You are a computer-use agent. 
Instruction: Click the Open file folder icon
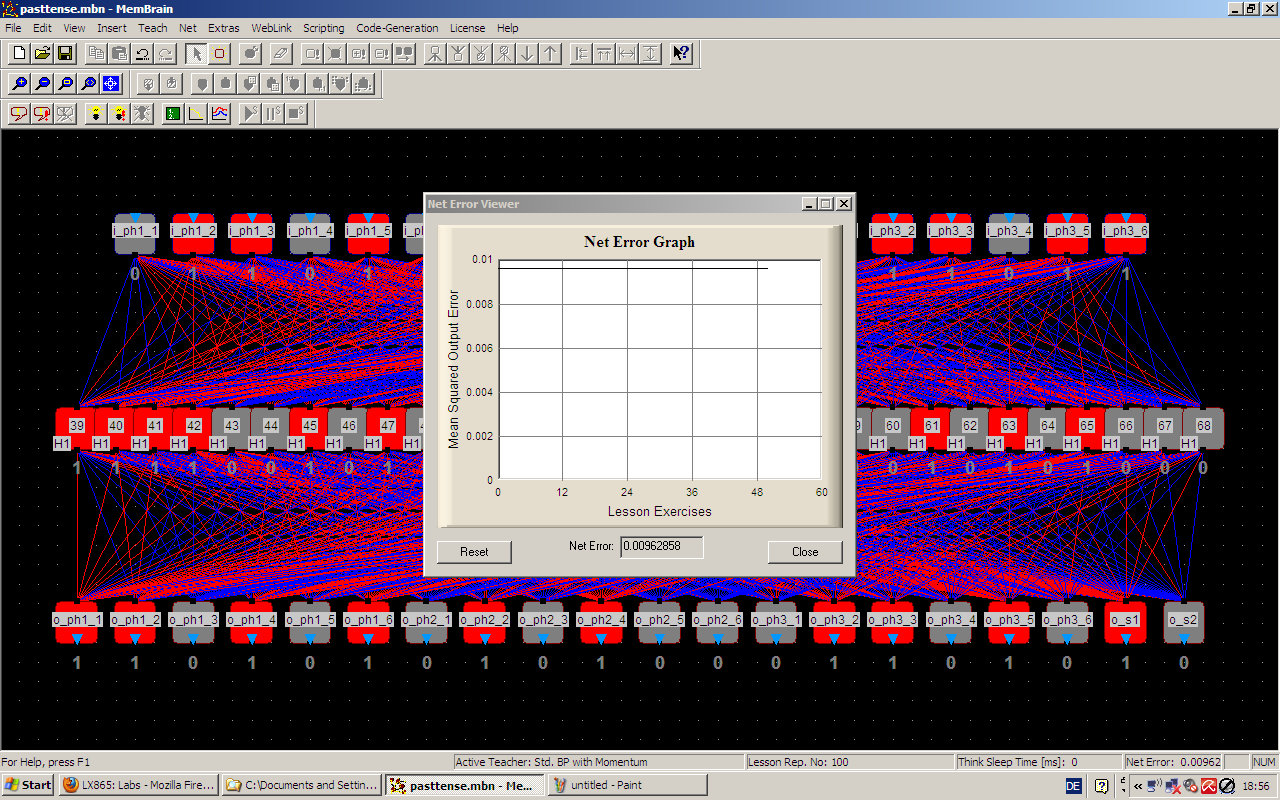42,53
